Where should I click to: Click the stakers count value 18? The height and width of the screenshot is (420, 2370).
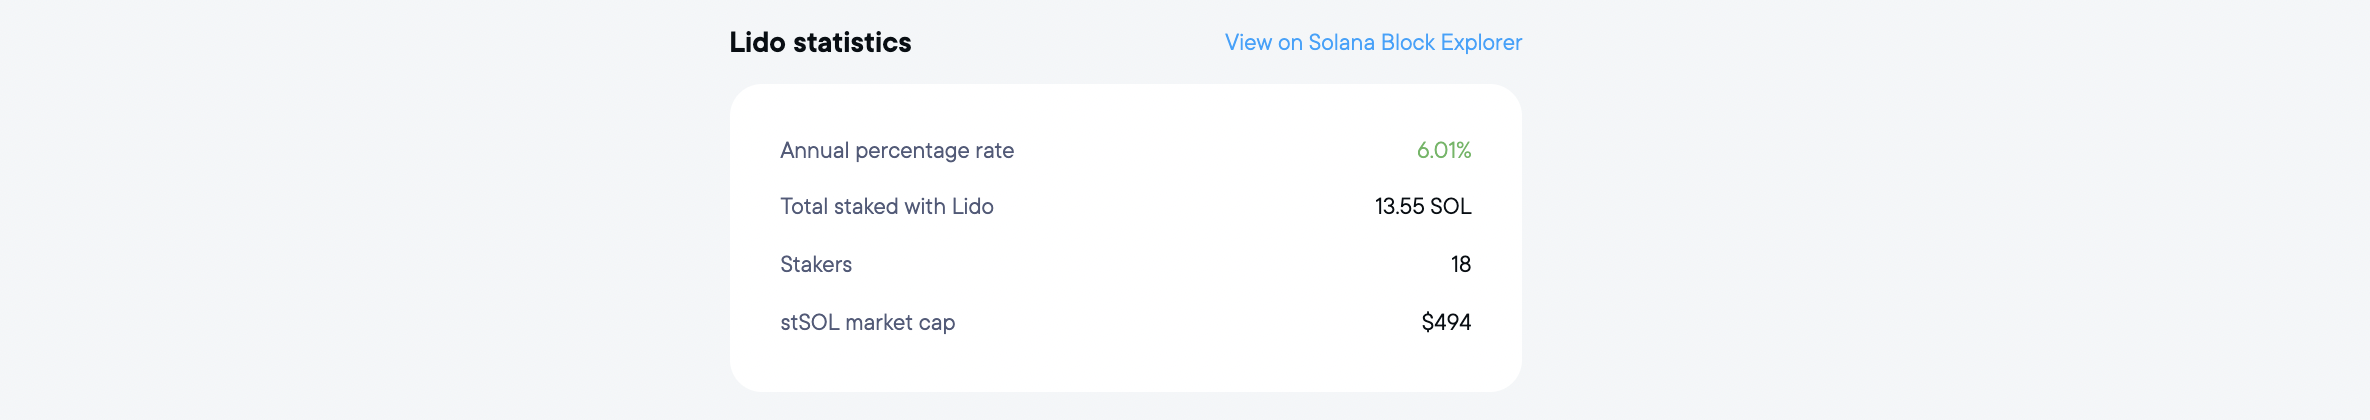[1460, 265]
